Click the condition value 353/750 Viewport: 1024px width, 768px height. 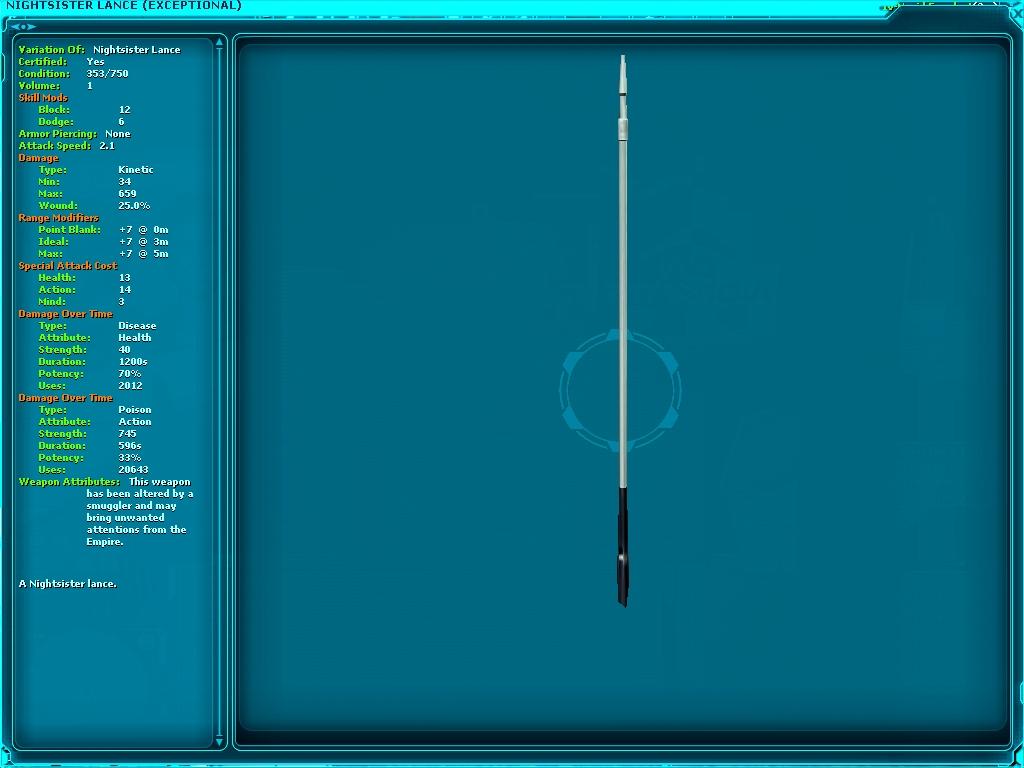click(x=107, y=74)
